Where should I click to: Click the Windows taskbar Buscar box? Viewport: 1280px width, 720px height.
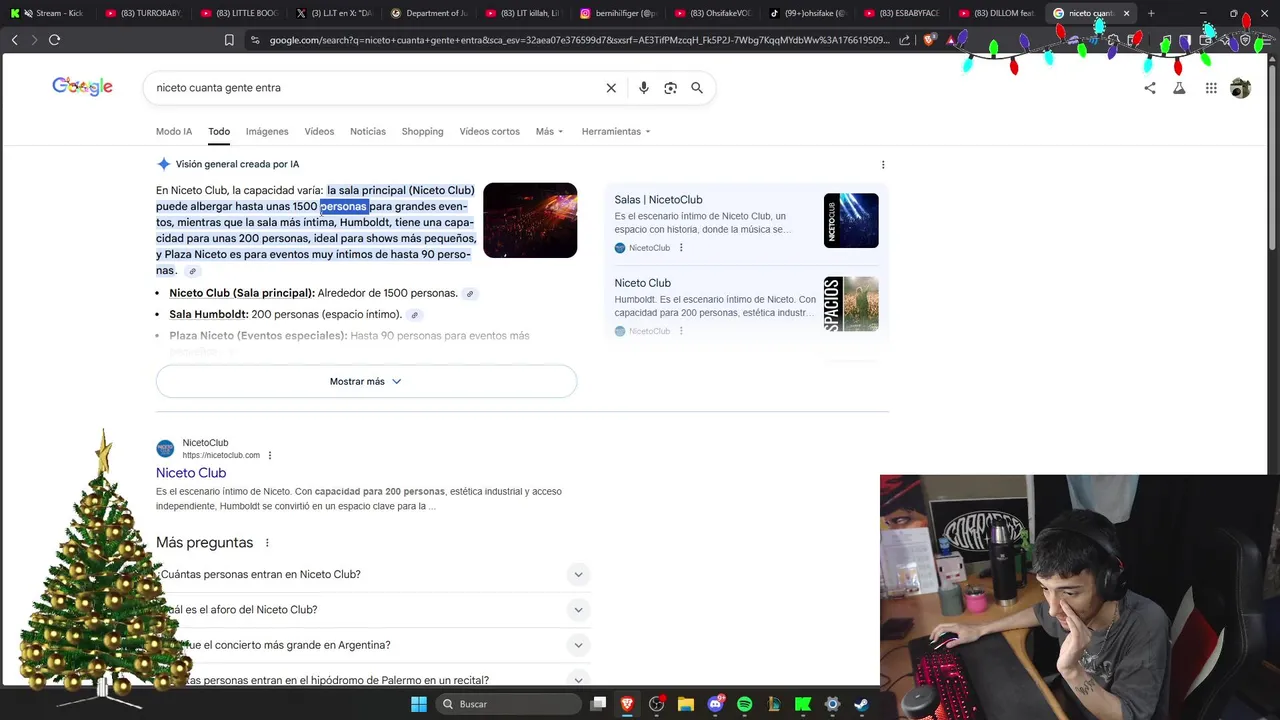point(509,704)
